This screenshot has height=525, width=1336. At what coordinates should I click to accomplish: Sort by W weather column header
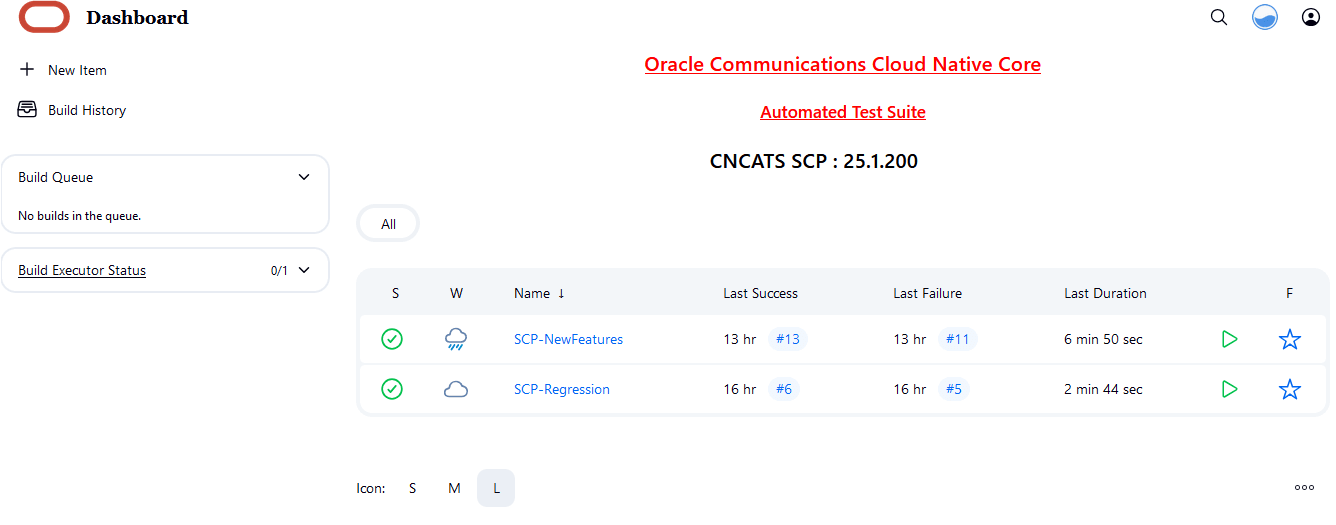pos(456,293)
